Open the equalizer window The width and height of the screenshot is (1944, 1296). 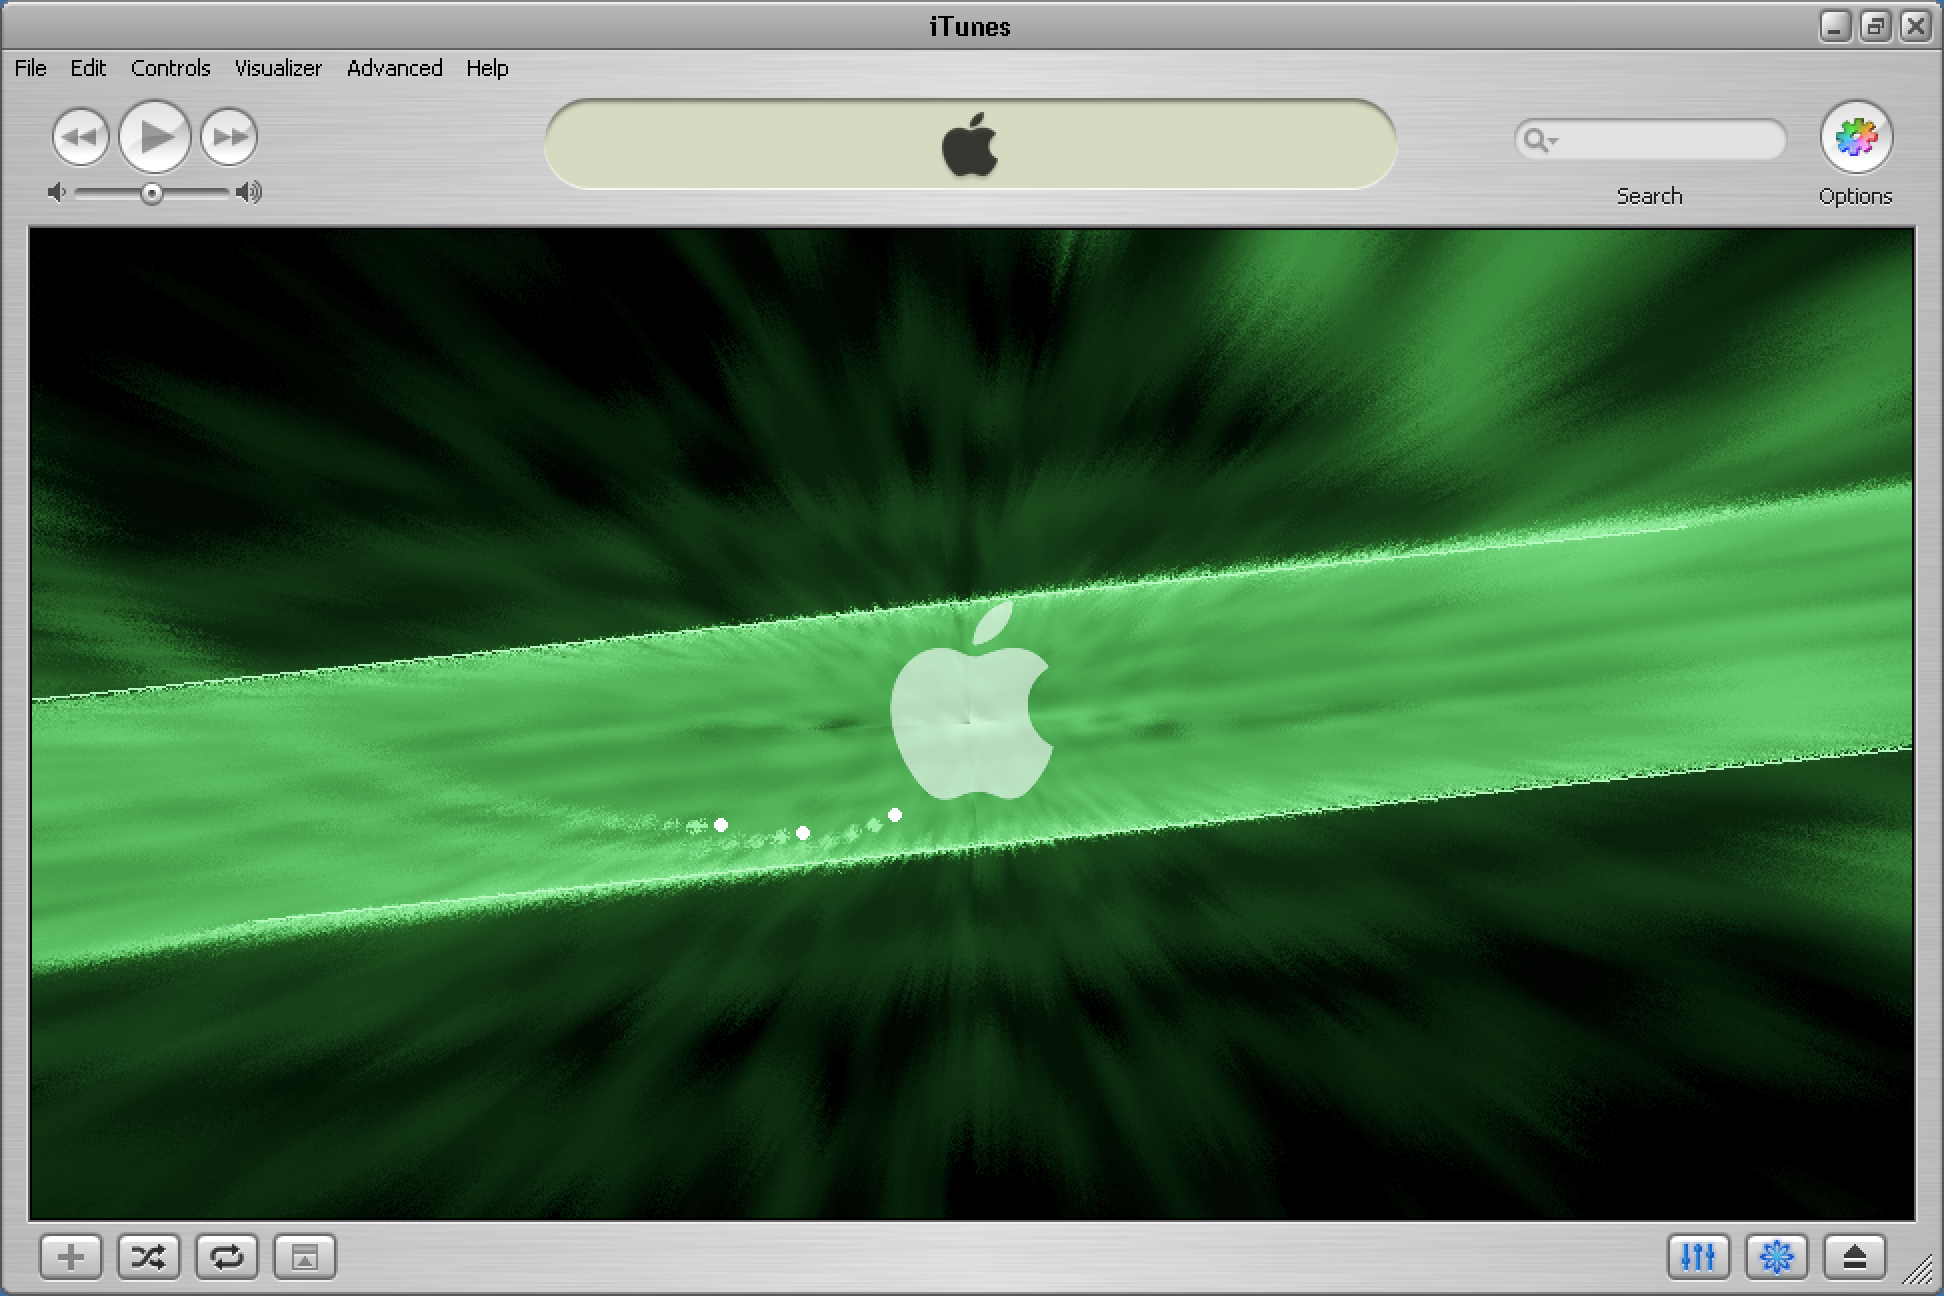pos(1698,1257)
